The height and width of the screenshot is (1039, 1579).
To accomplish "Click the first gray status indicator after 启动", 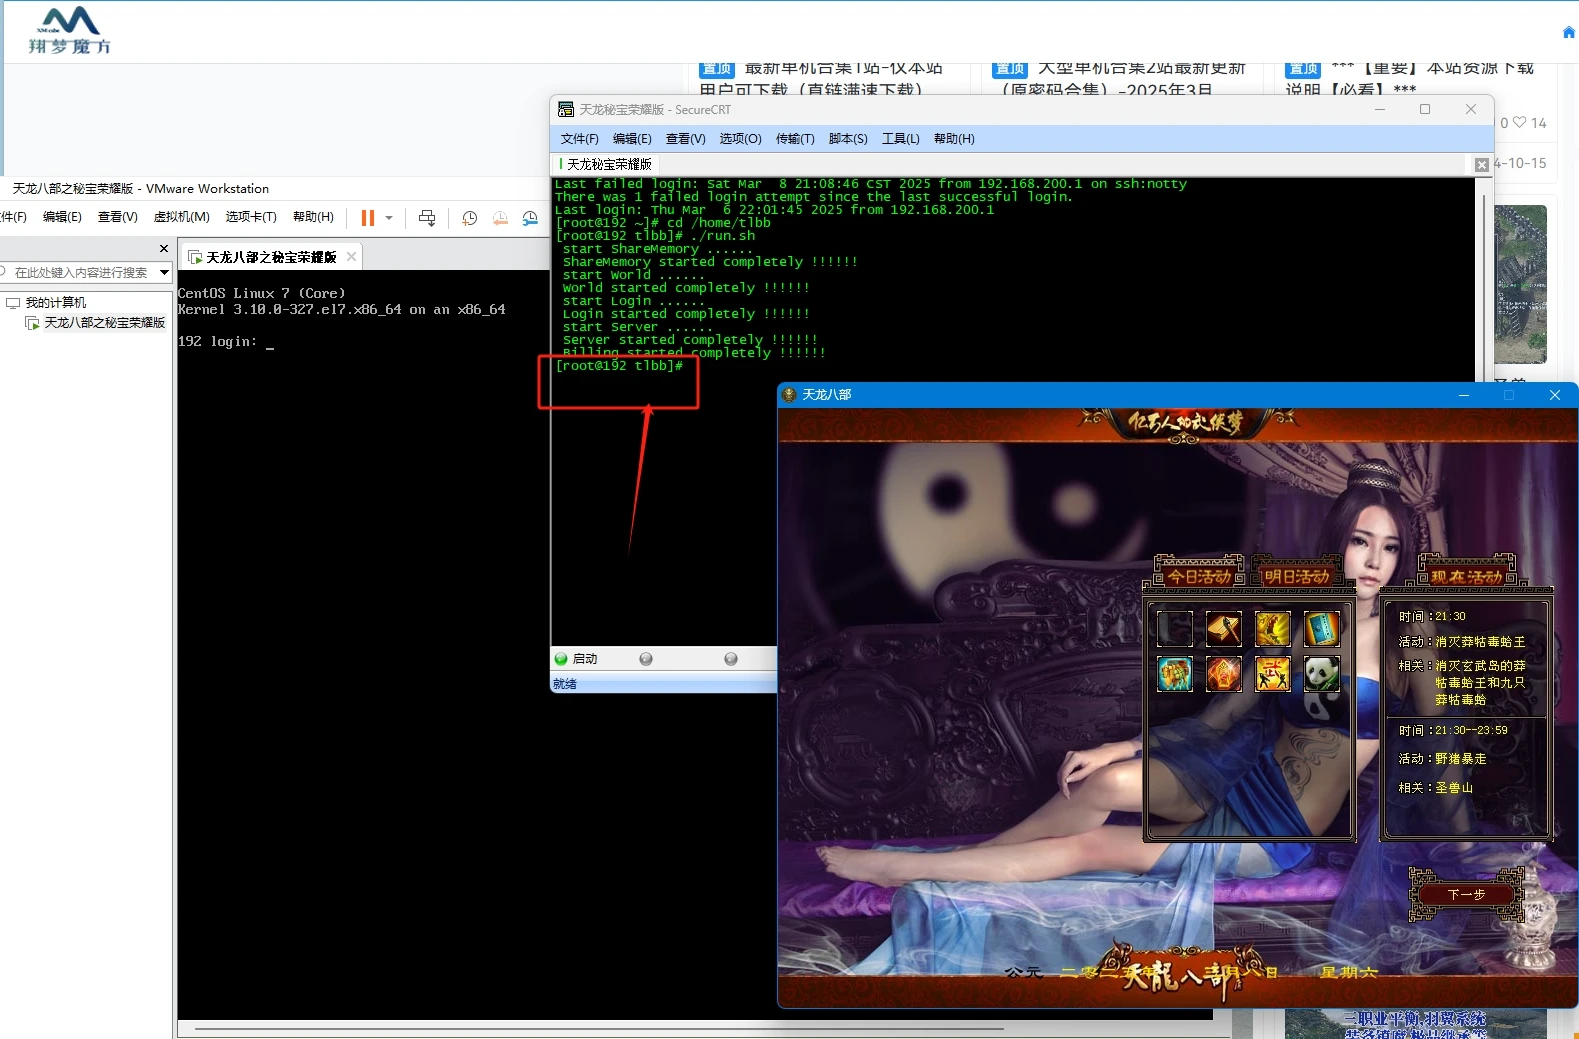I will [646, 659].
